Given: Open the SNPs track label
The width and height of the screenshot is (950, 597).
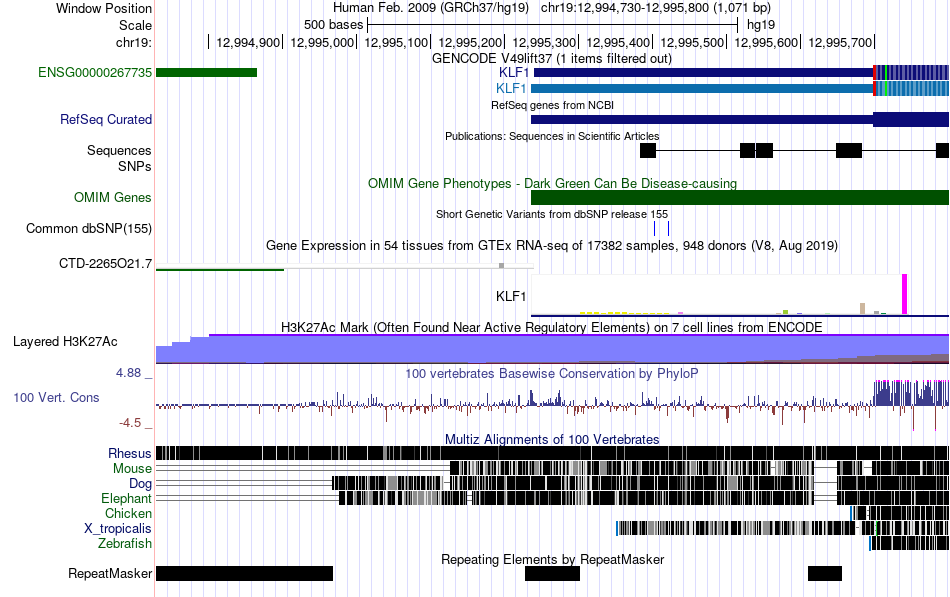Looking at the screenshot, I should [135, 166].
